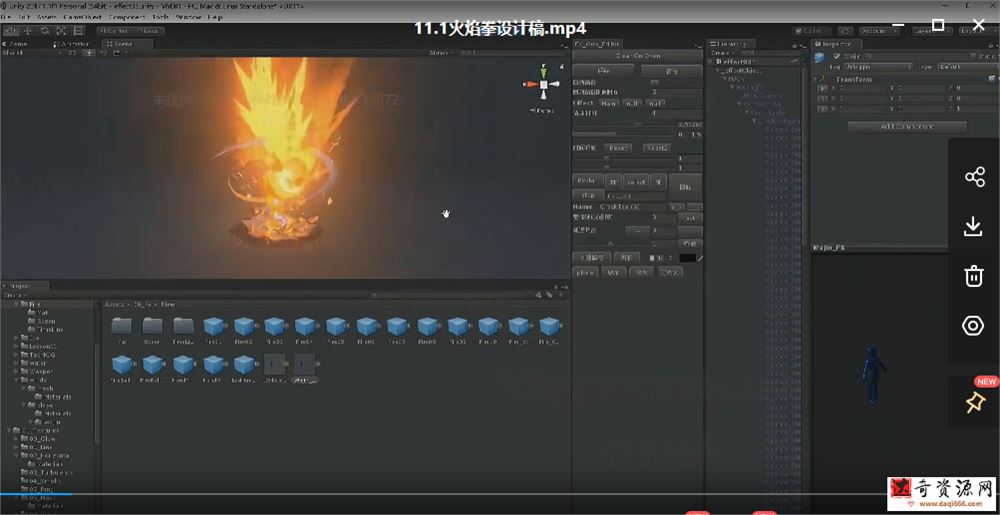Click the share icon in video overlay
1000x515 pixels.
[974, 177]
